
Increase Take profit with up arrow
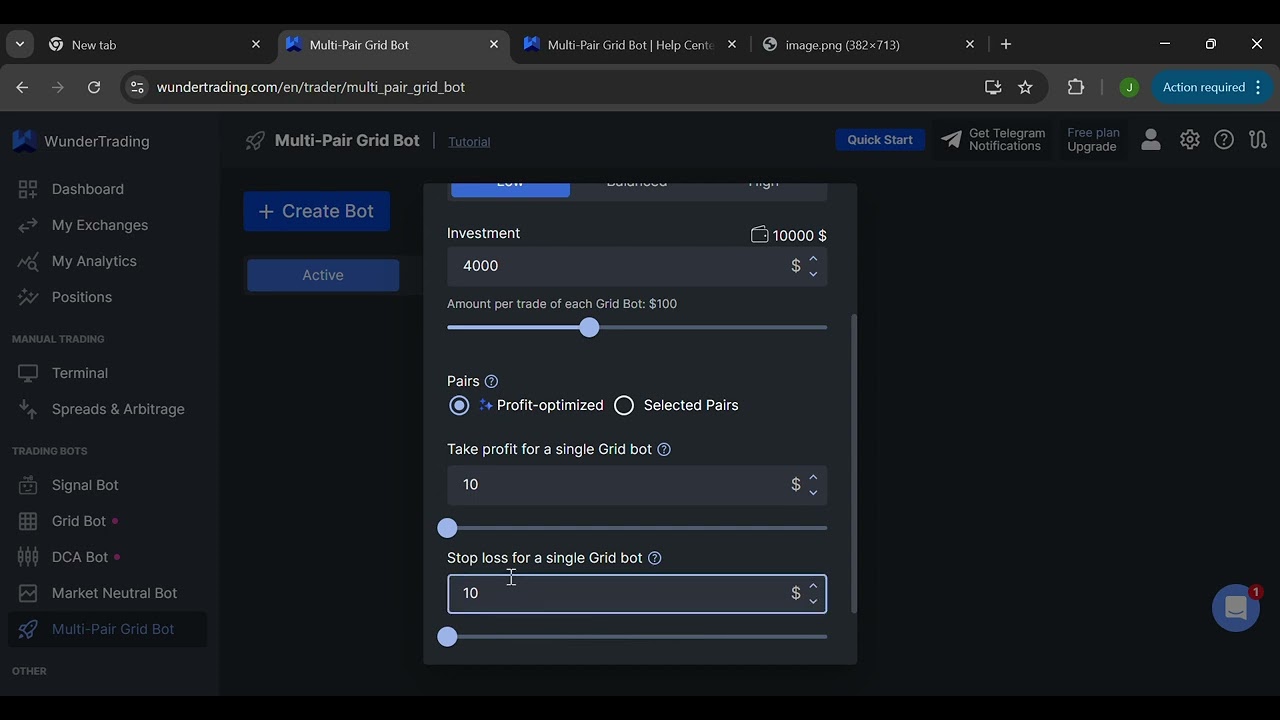tap(813, 478)
